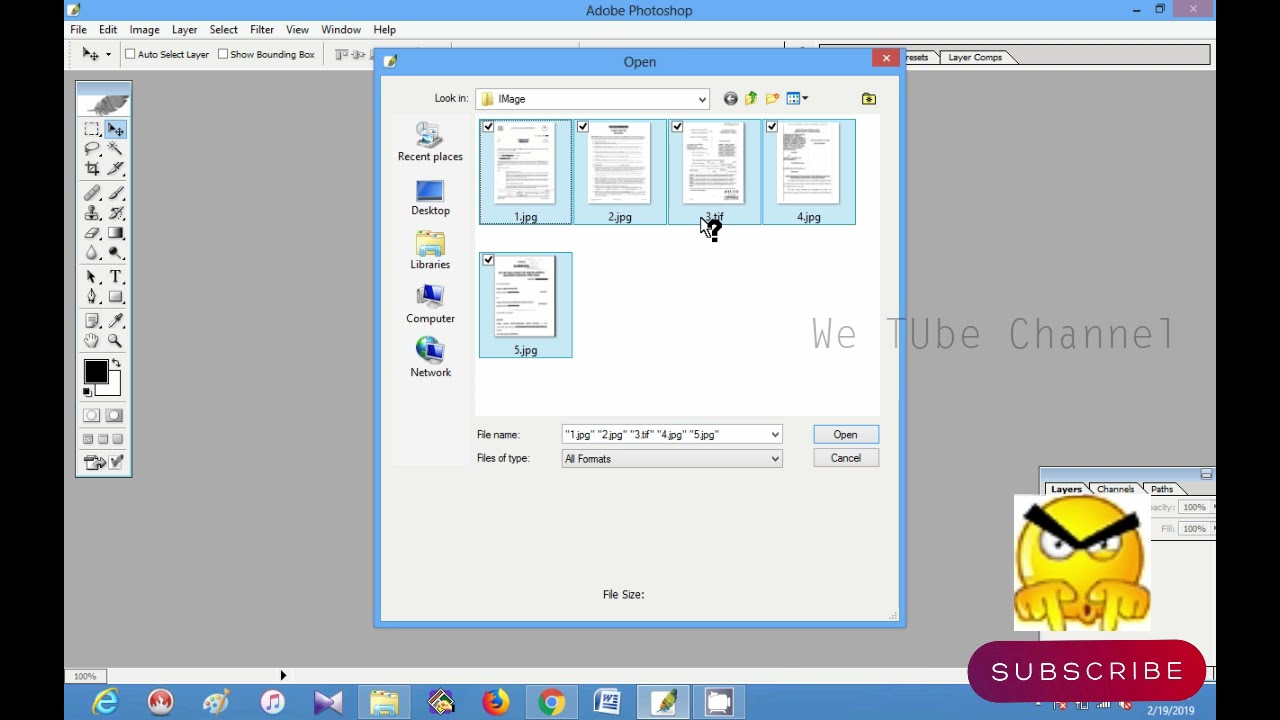This screenshot has height=720, width=1280.
Task: Select the History Brush tool
Action: coord(116,213)
